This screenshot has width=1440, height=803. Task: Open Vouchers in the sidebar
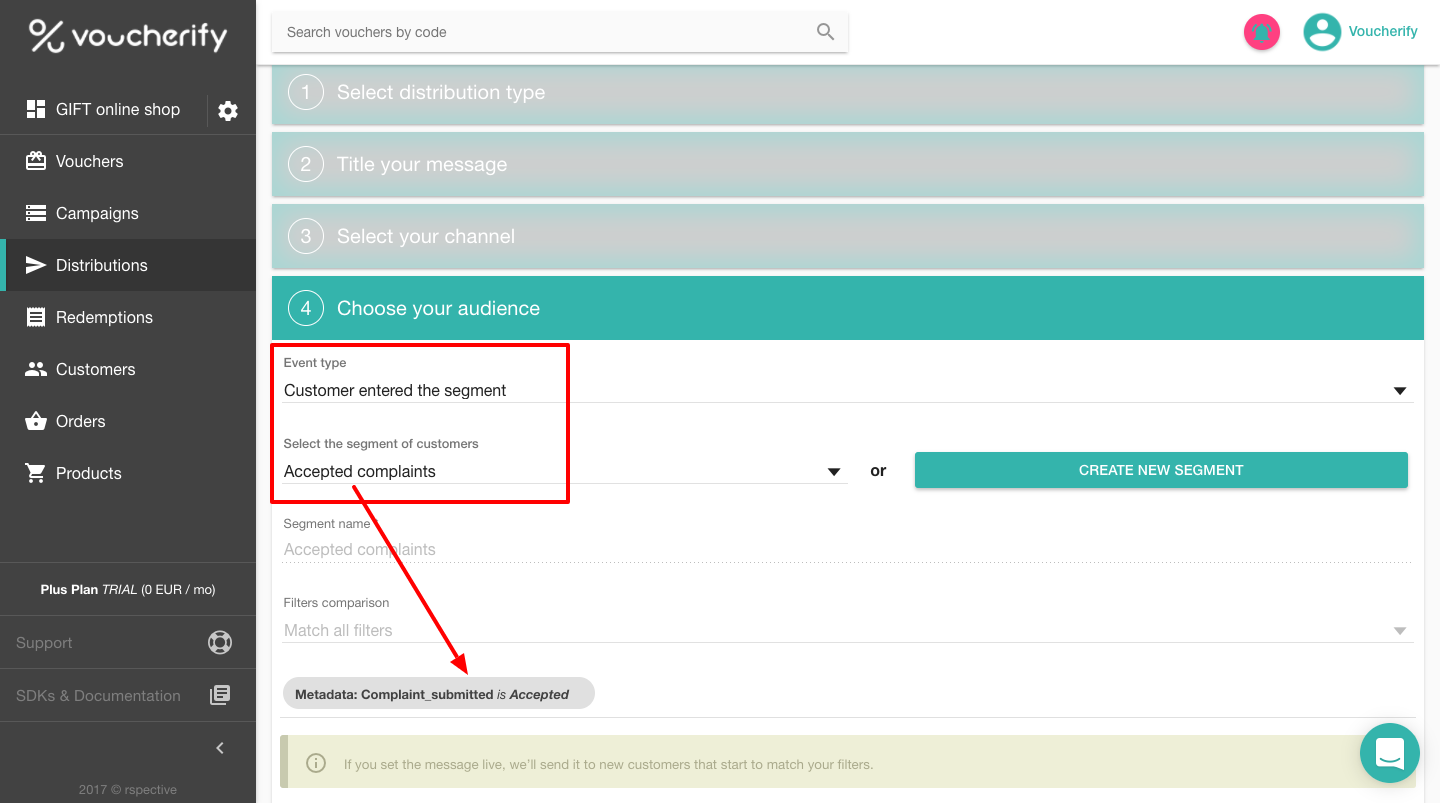point(89,161)
